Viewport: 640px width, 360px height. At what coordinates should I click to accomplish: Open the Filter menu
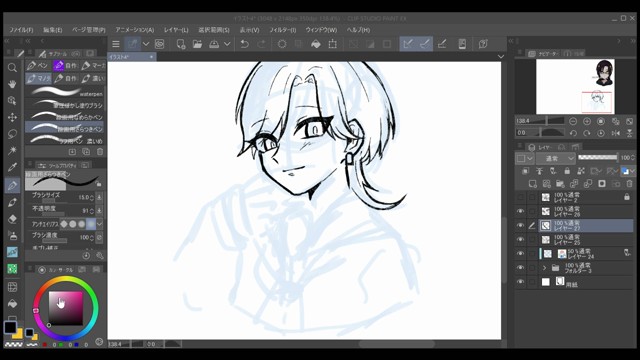click(282, 30)
